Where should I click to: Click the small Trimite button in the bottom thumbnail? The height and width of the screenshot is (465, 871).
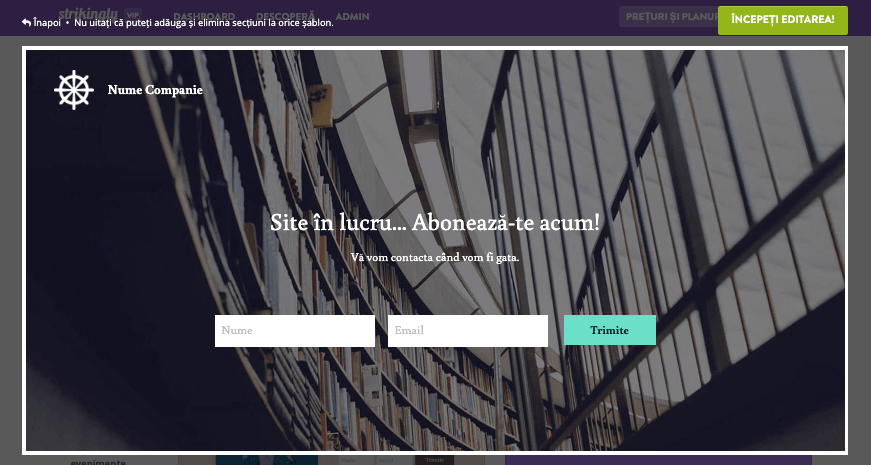pos(434,461)
